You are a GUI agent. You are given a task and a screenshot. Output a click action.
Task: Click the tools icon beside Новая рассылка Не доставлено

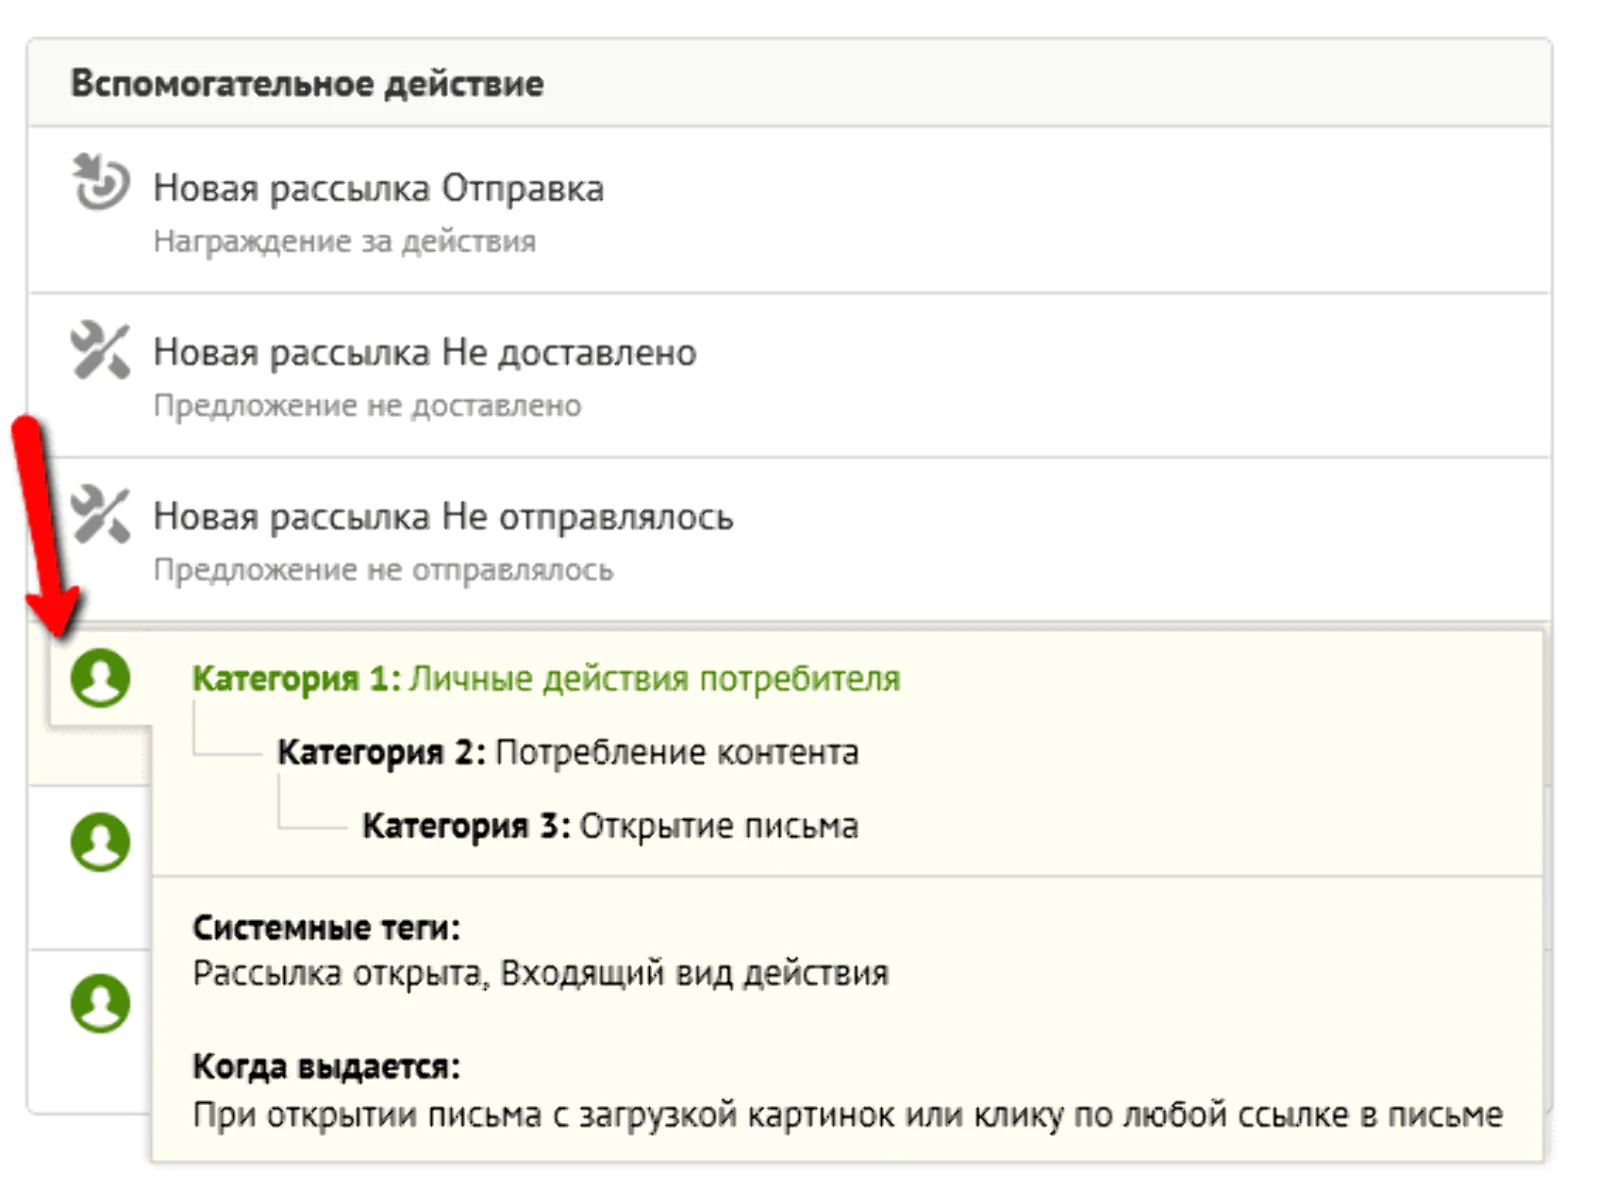pyautogui.click(x=100, y=351)
